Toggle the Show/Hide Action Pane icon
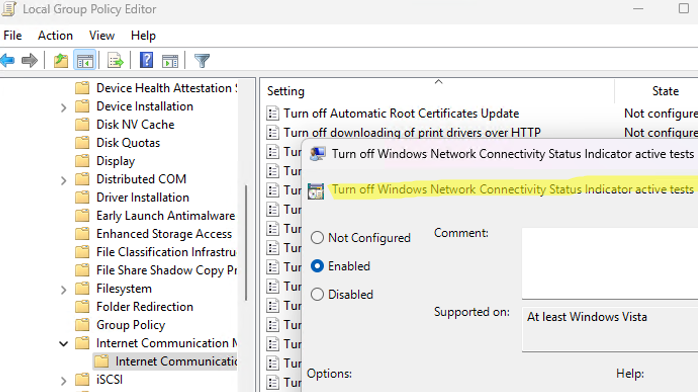 click(170, 61)
